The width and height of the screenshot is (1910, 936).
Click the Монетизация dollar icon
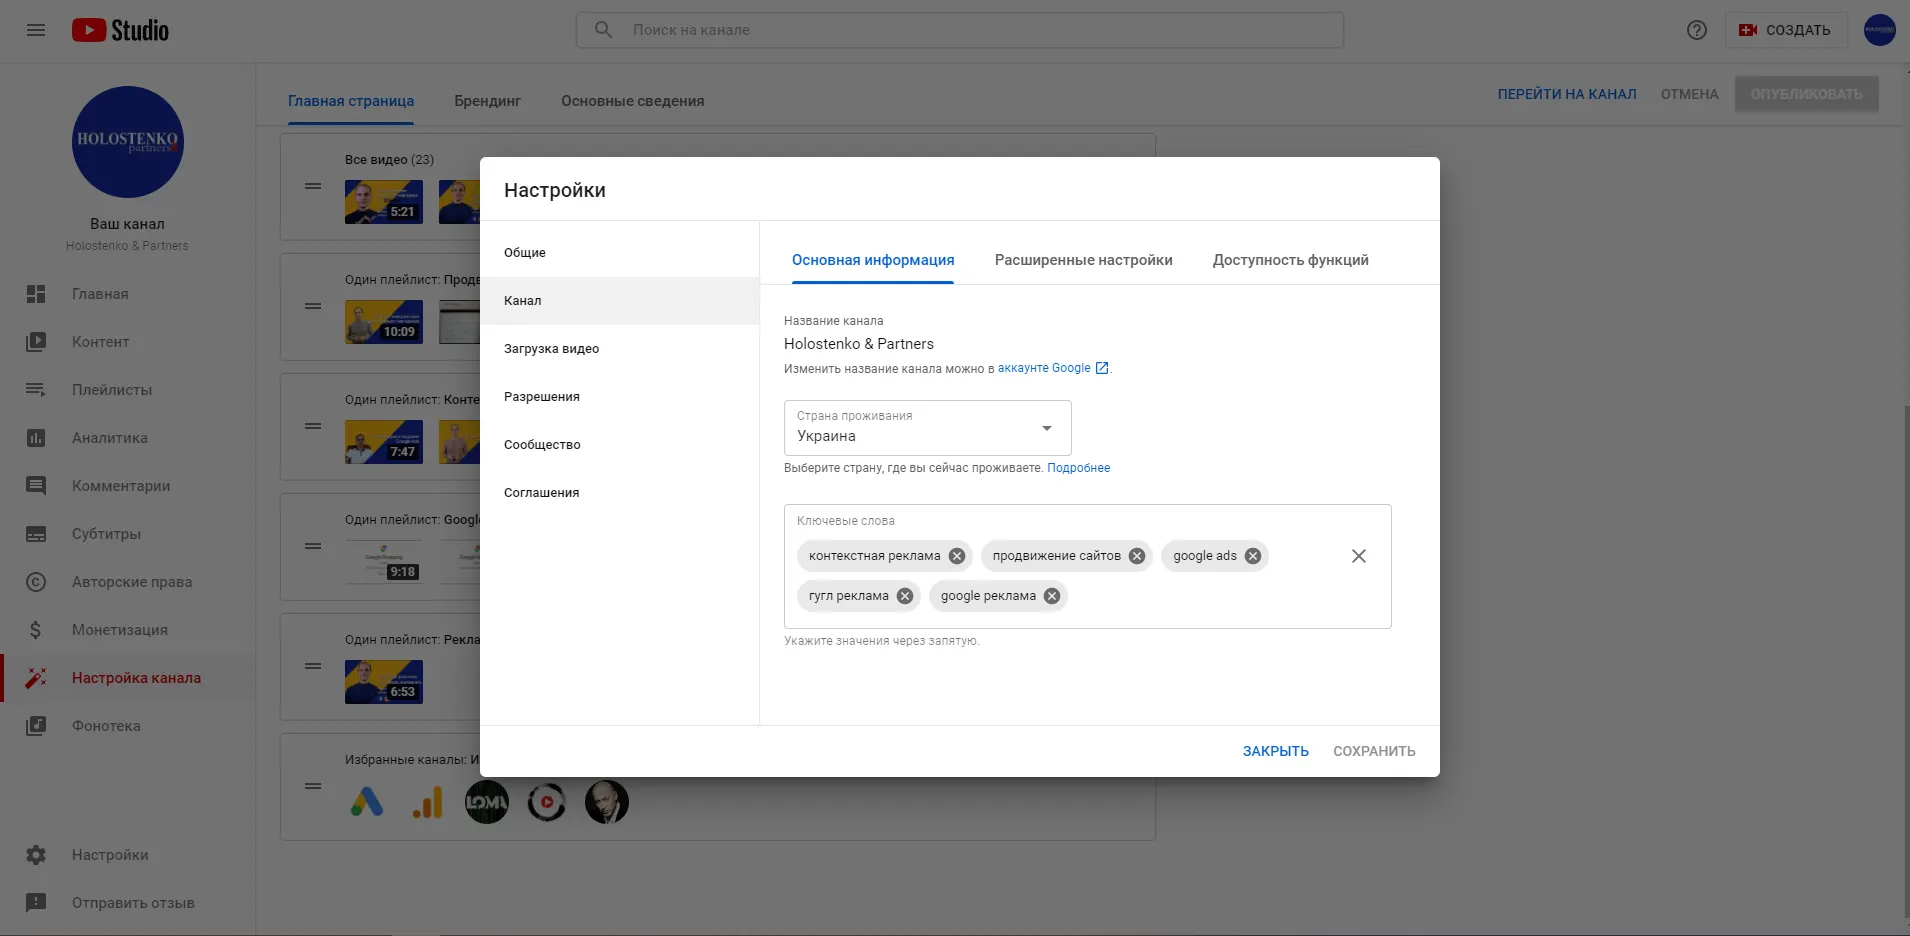click(36, 630)
